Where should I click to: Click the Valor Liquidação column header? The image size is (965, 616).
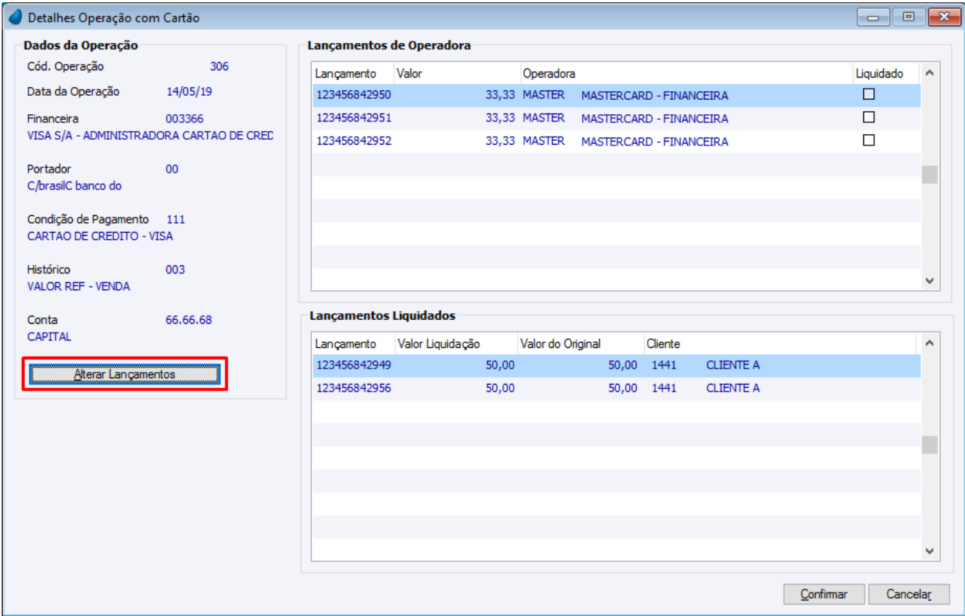tap(456, 343)
